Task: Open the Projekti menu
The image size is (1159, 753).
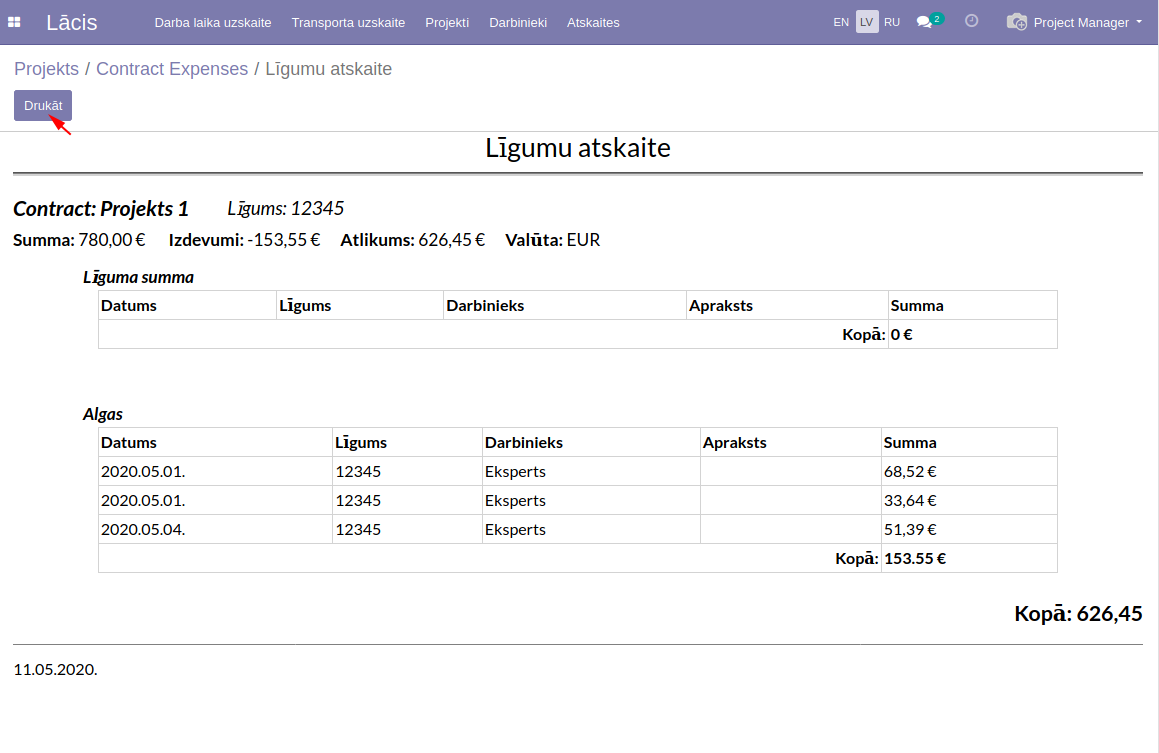Action: click(447, 22)
